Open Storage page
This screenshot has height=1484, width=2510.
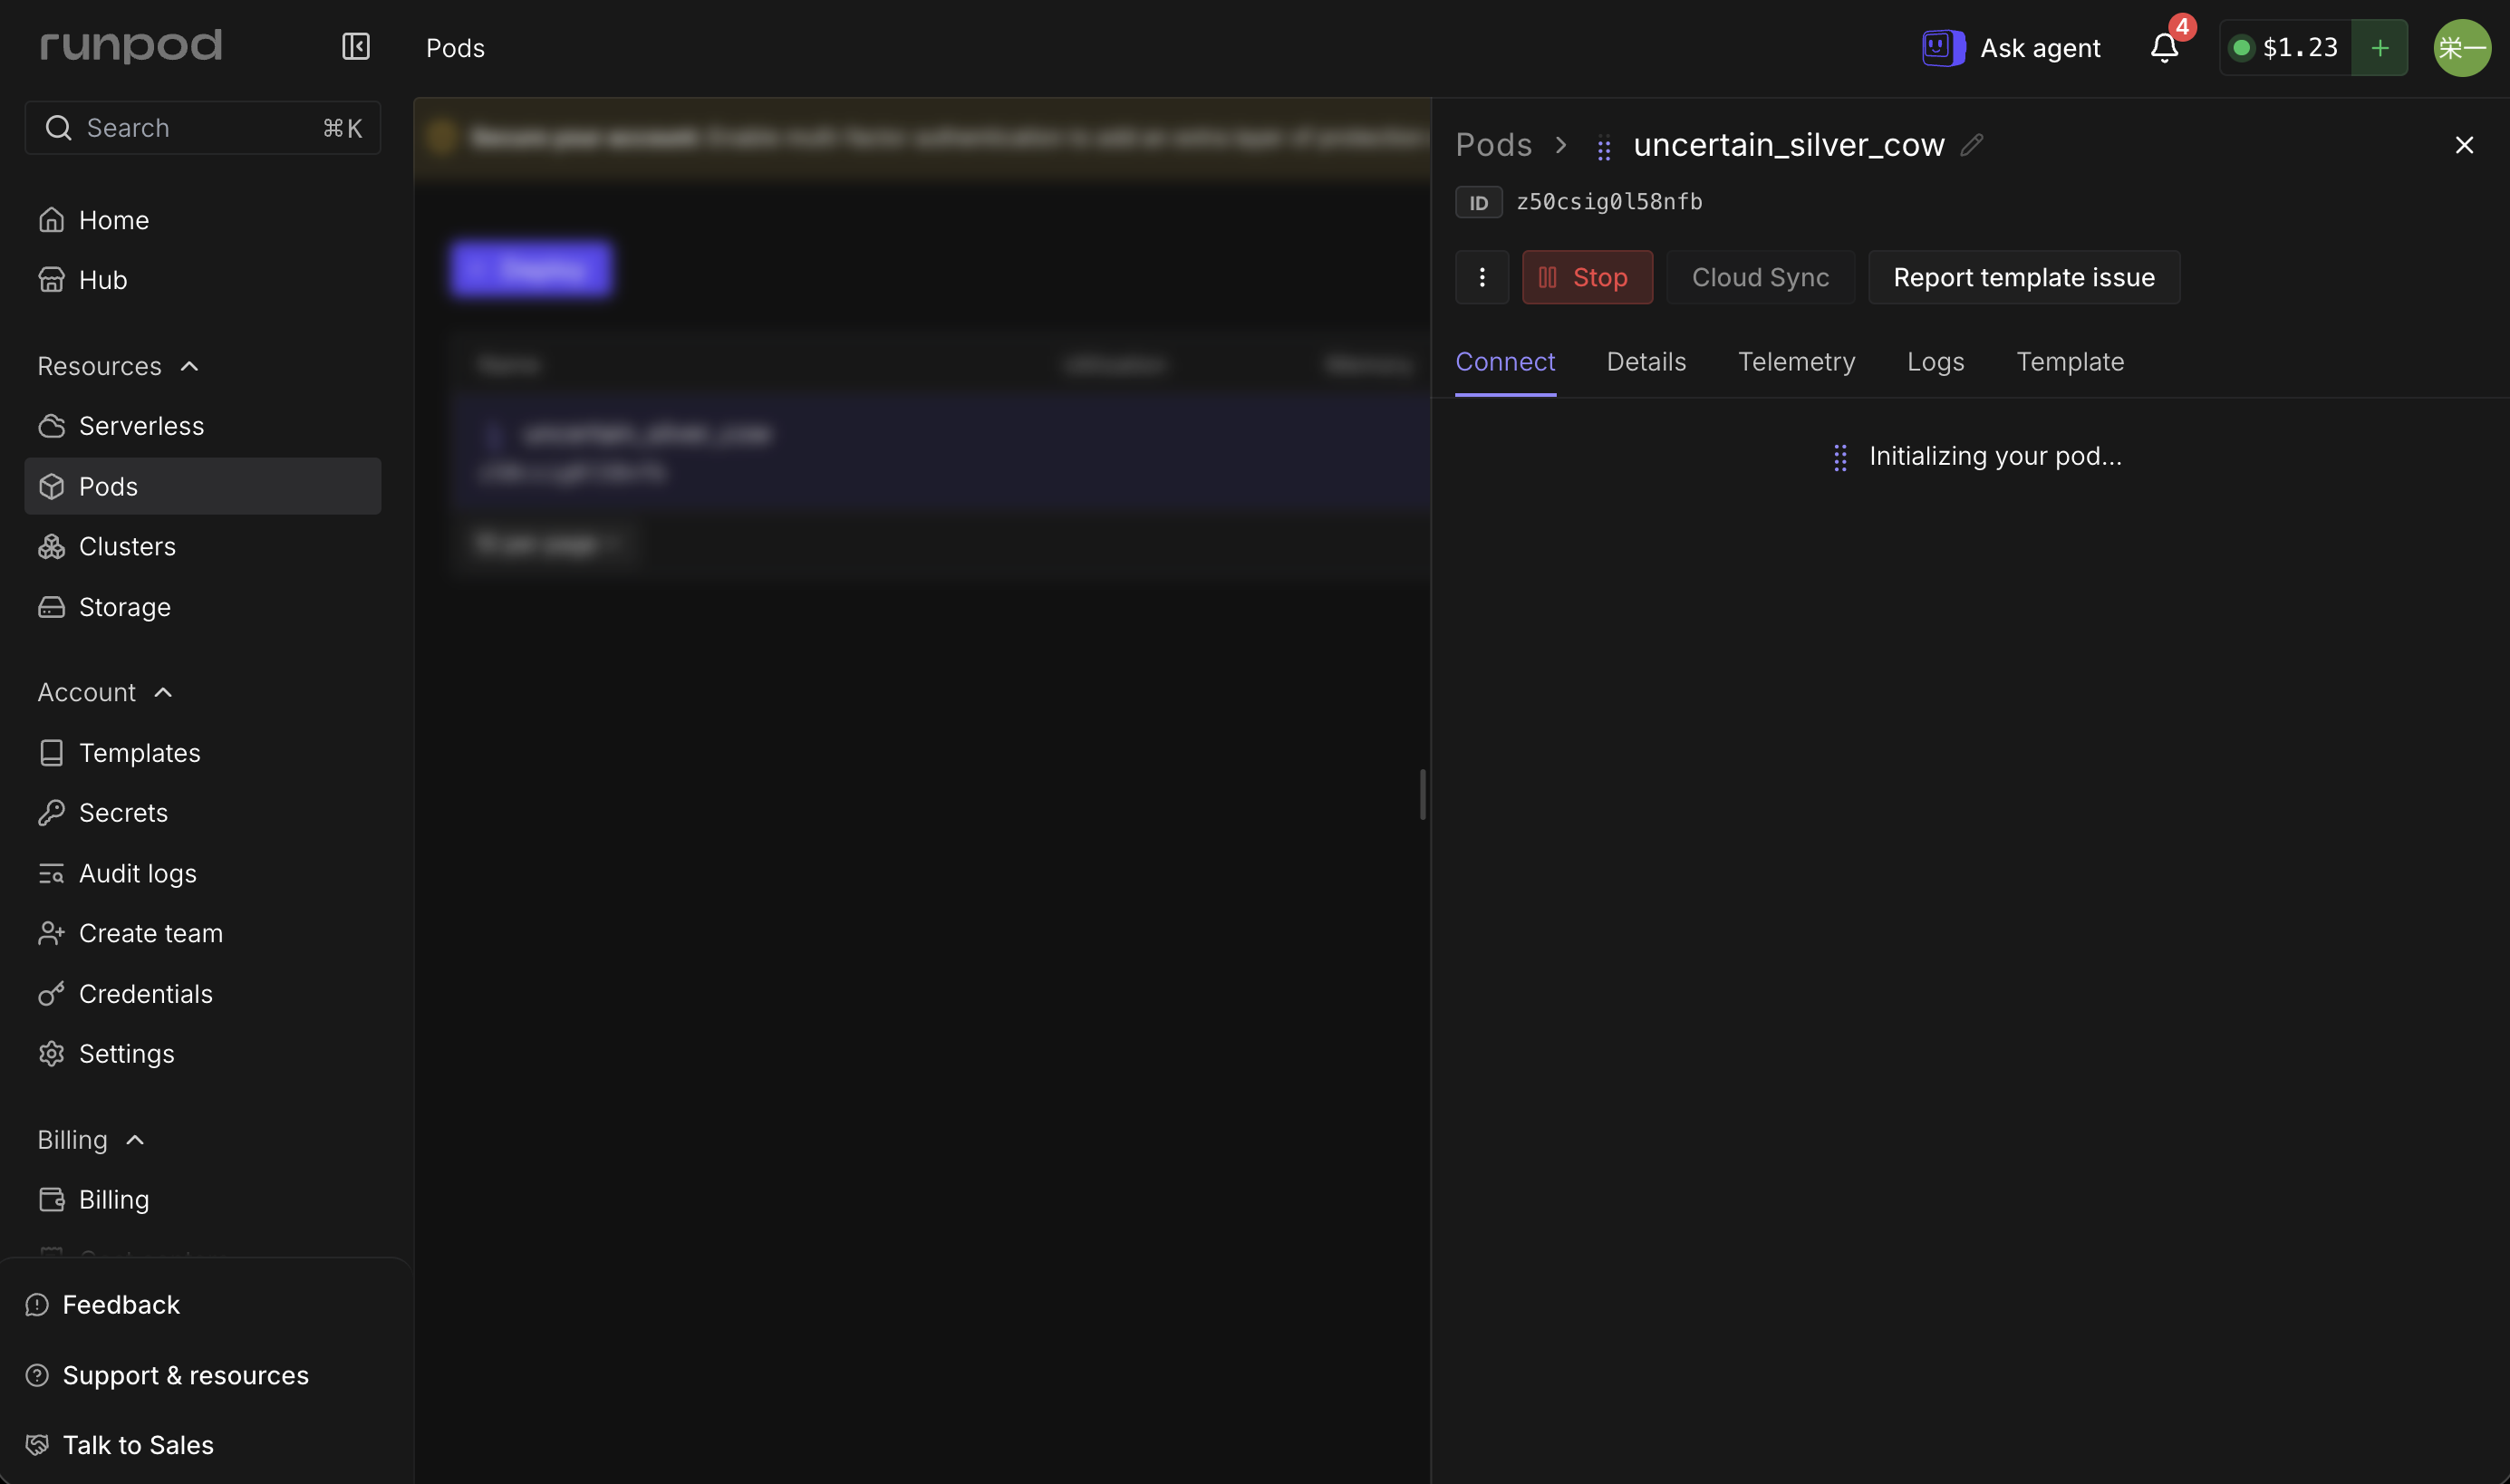pyautogui.click(x=203, y=607)
